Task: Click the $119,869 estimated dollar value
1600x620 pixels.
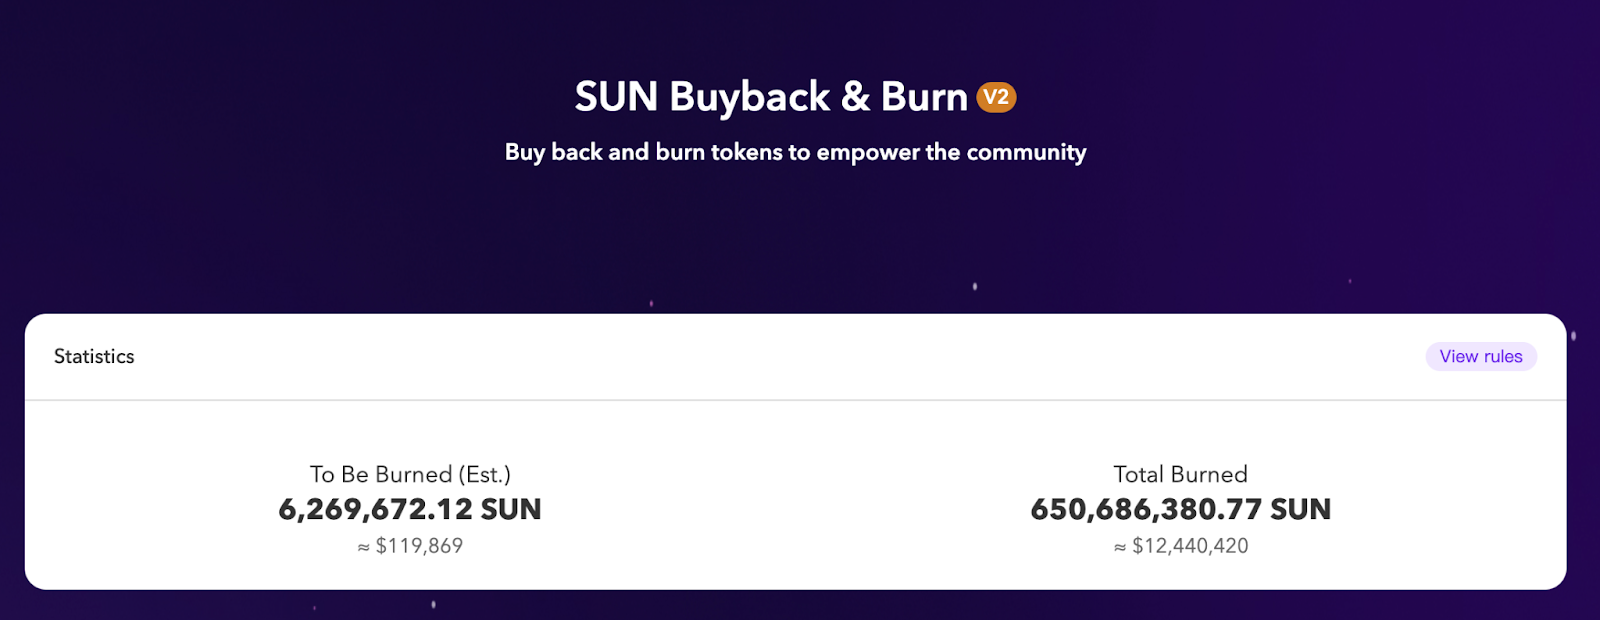Action: pos(419,546)
